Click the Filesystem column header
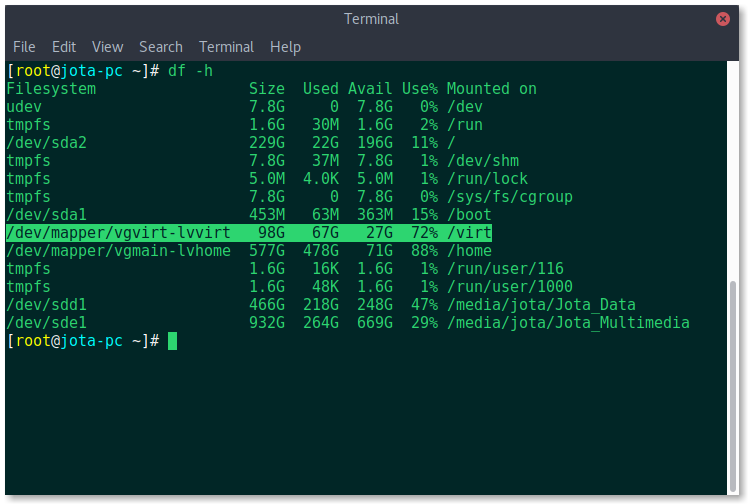This screenshot has width=748, height=504. pos(51,89)
